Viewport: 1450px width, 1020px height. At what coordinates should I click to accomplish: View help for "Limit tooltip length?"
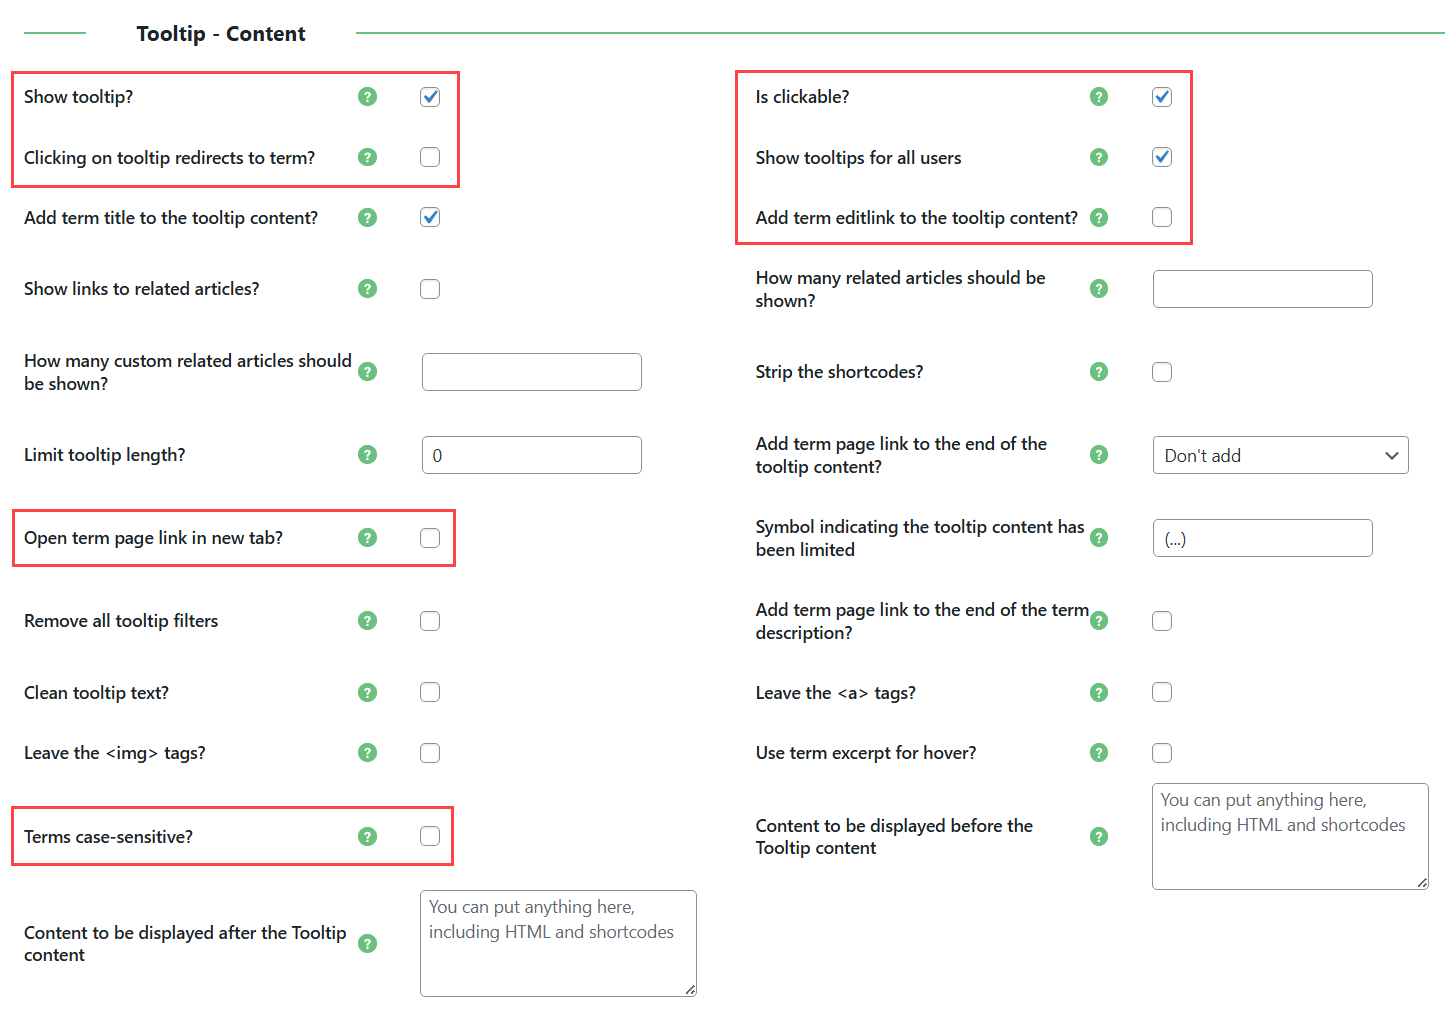click(x=367, y=454)
